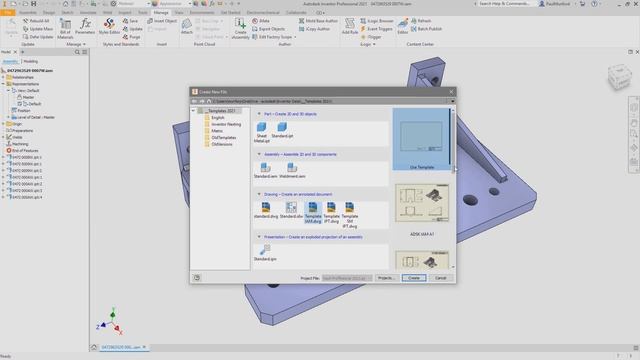Open the File menu tab

tap(8, 13)
